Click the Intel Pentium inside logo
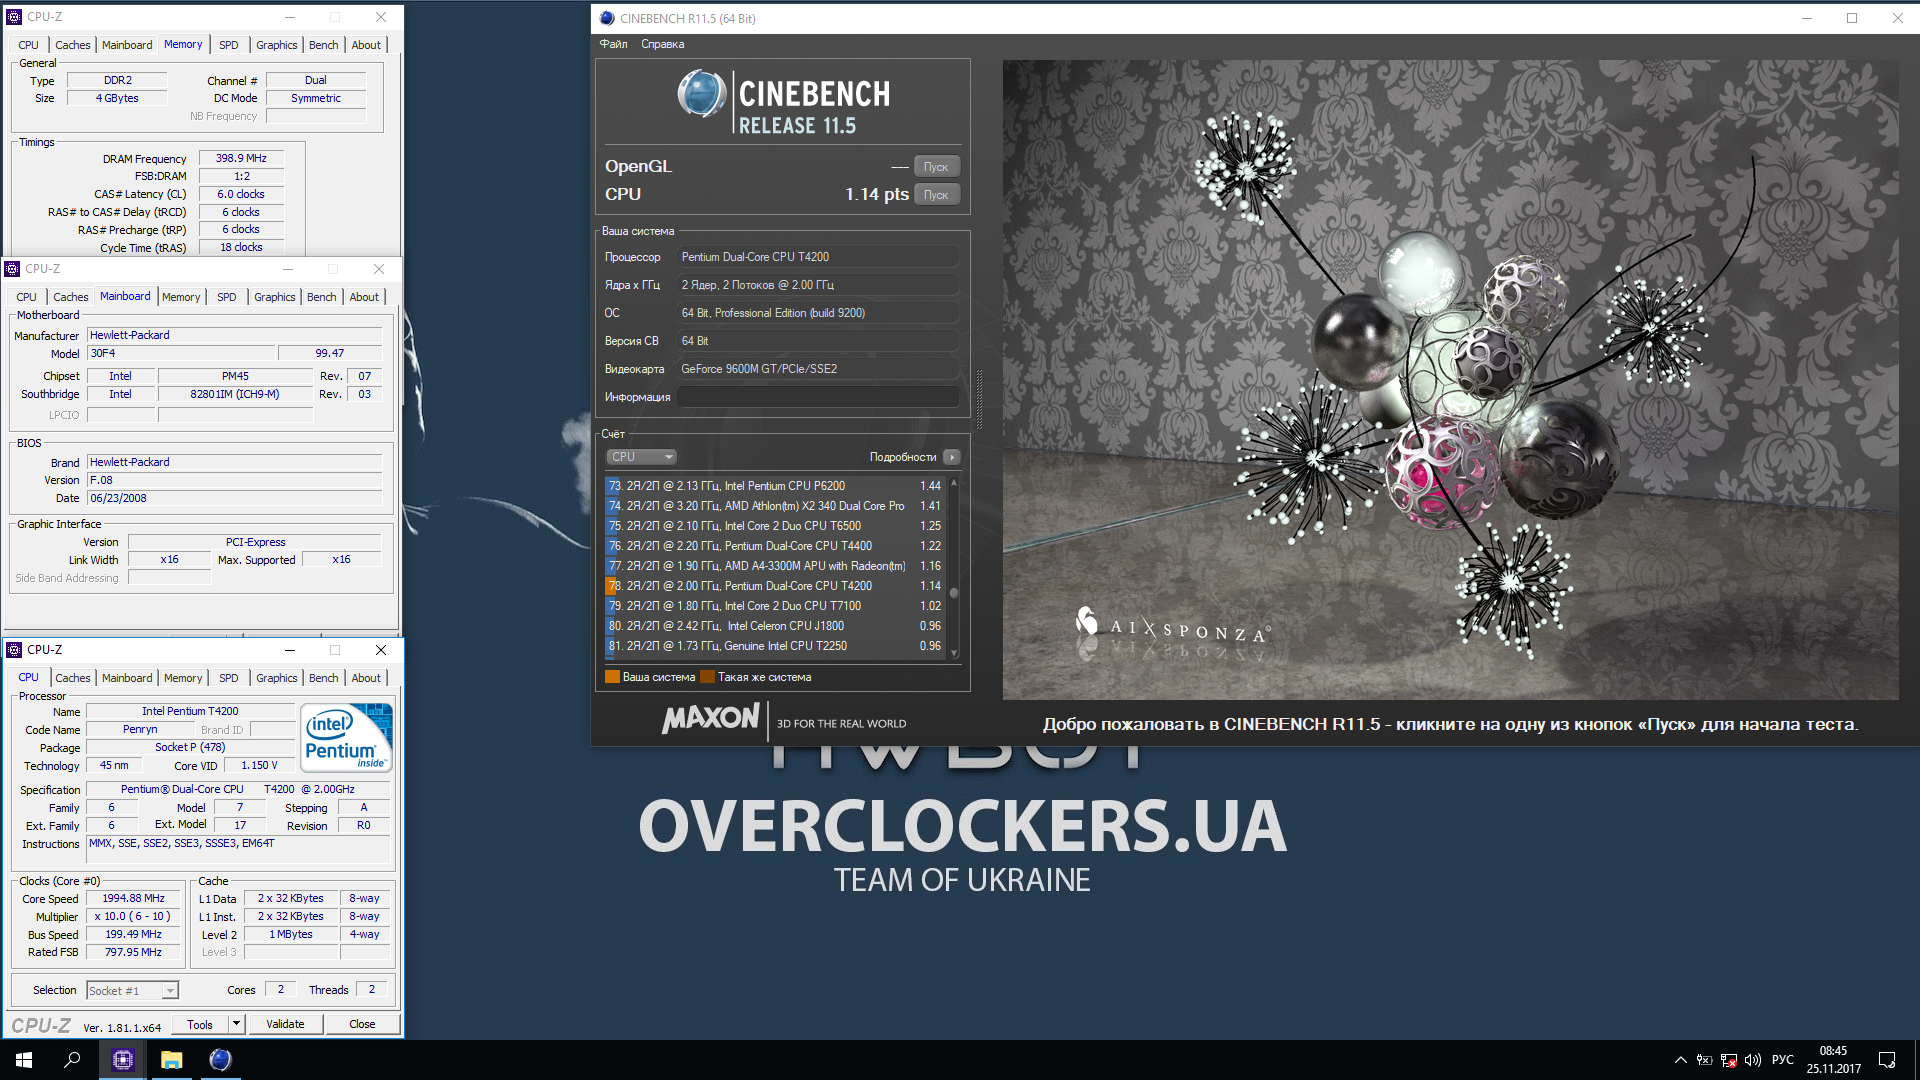1920x1080 pixels. 347,738
